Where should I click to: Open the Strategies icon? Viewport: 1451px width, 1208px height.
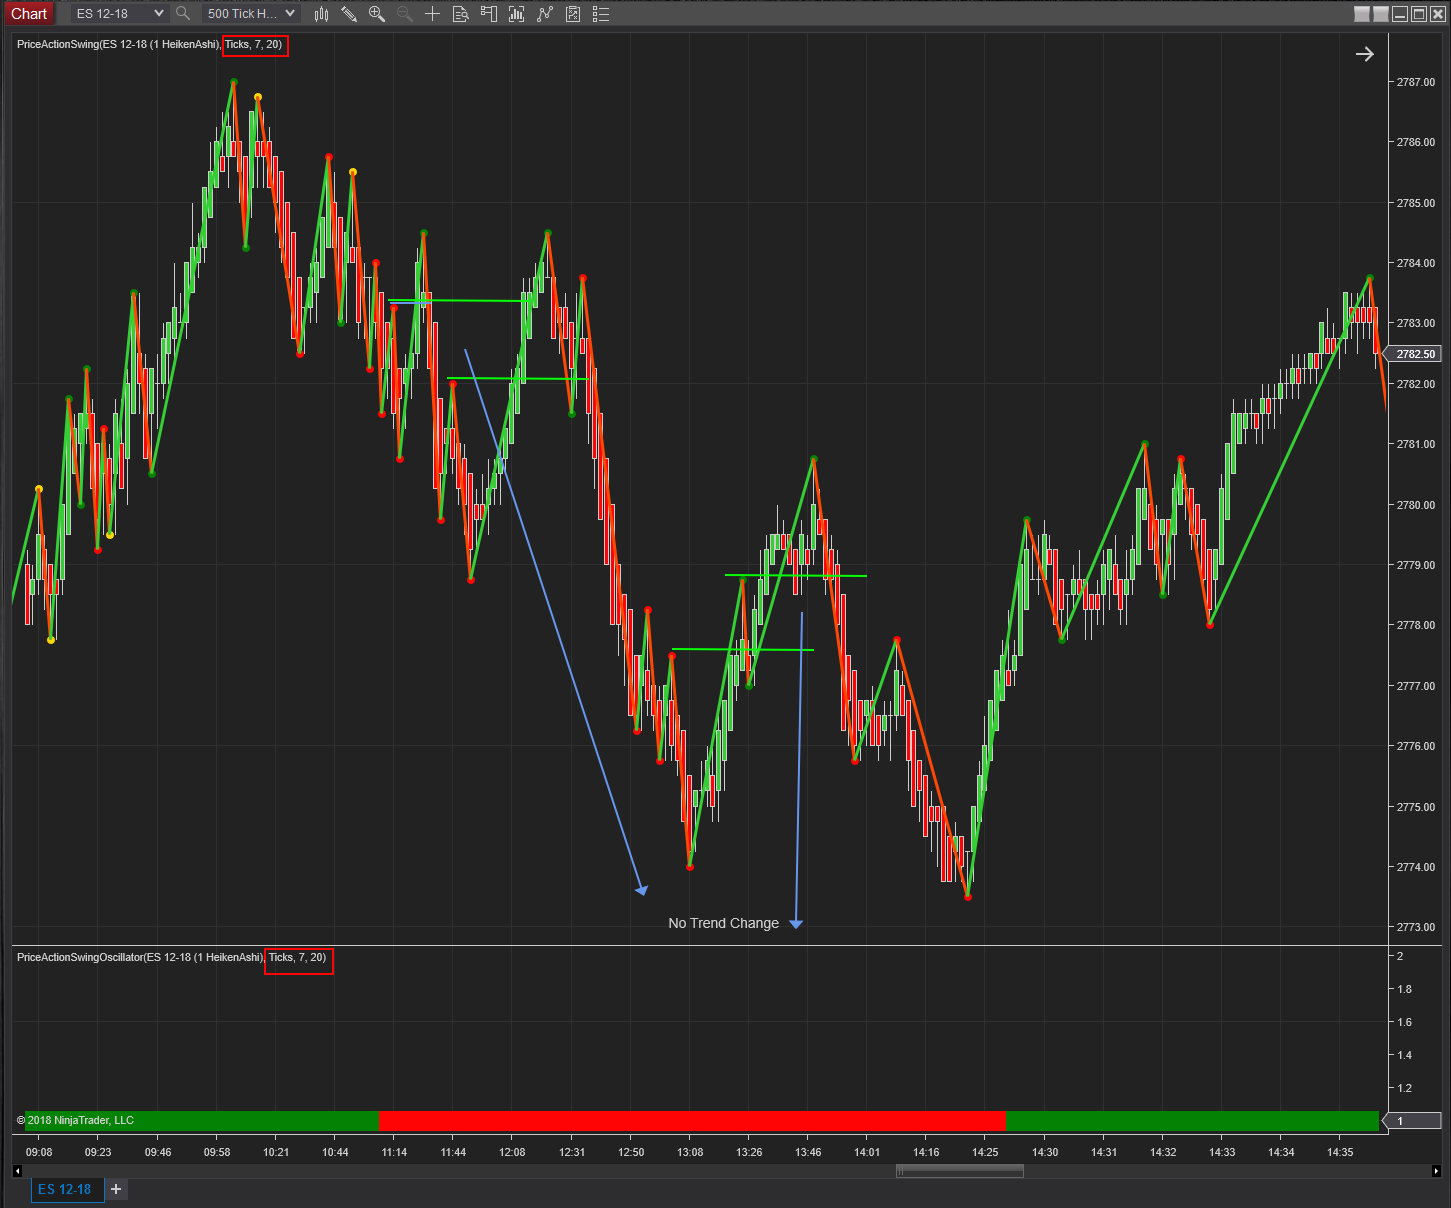click(545, 14)
